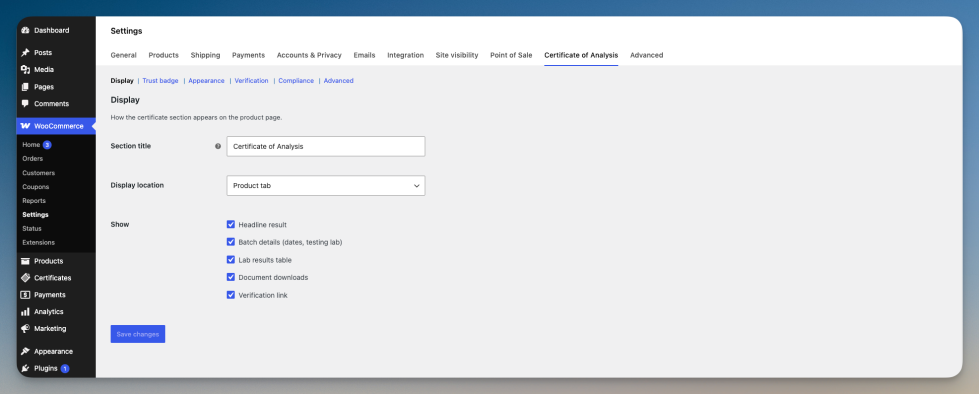The height and width of the screenshot is (394, 979).
Task: Open Extensions in the WooCommerce submenu
Action: [38, 242]
